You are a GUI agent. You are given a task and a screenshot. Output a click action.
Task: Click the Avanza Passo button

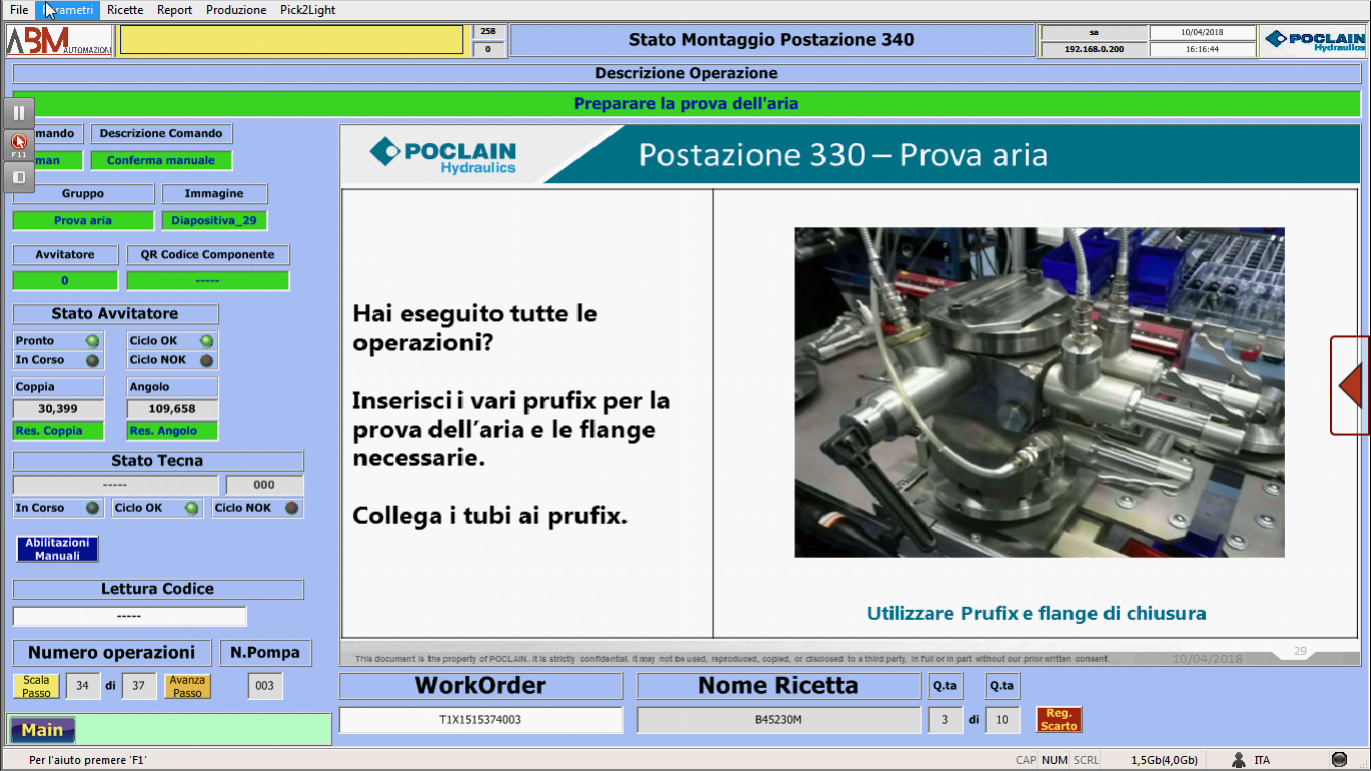[187, 686]
